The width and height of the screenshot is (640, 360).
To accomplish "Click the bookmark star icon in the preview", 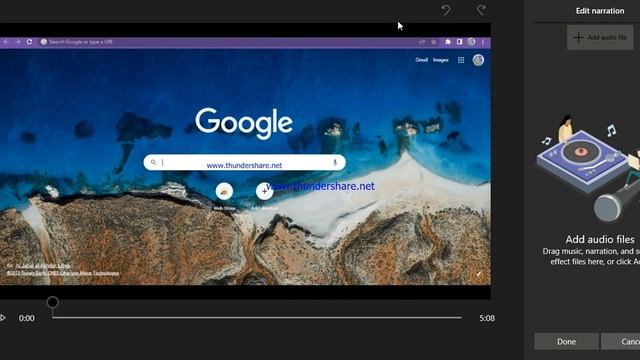I will [x=434, y=42].
